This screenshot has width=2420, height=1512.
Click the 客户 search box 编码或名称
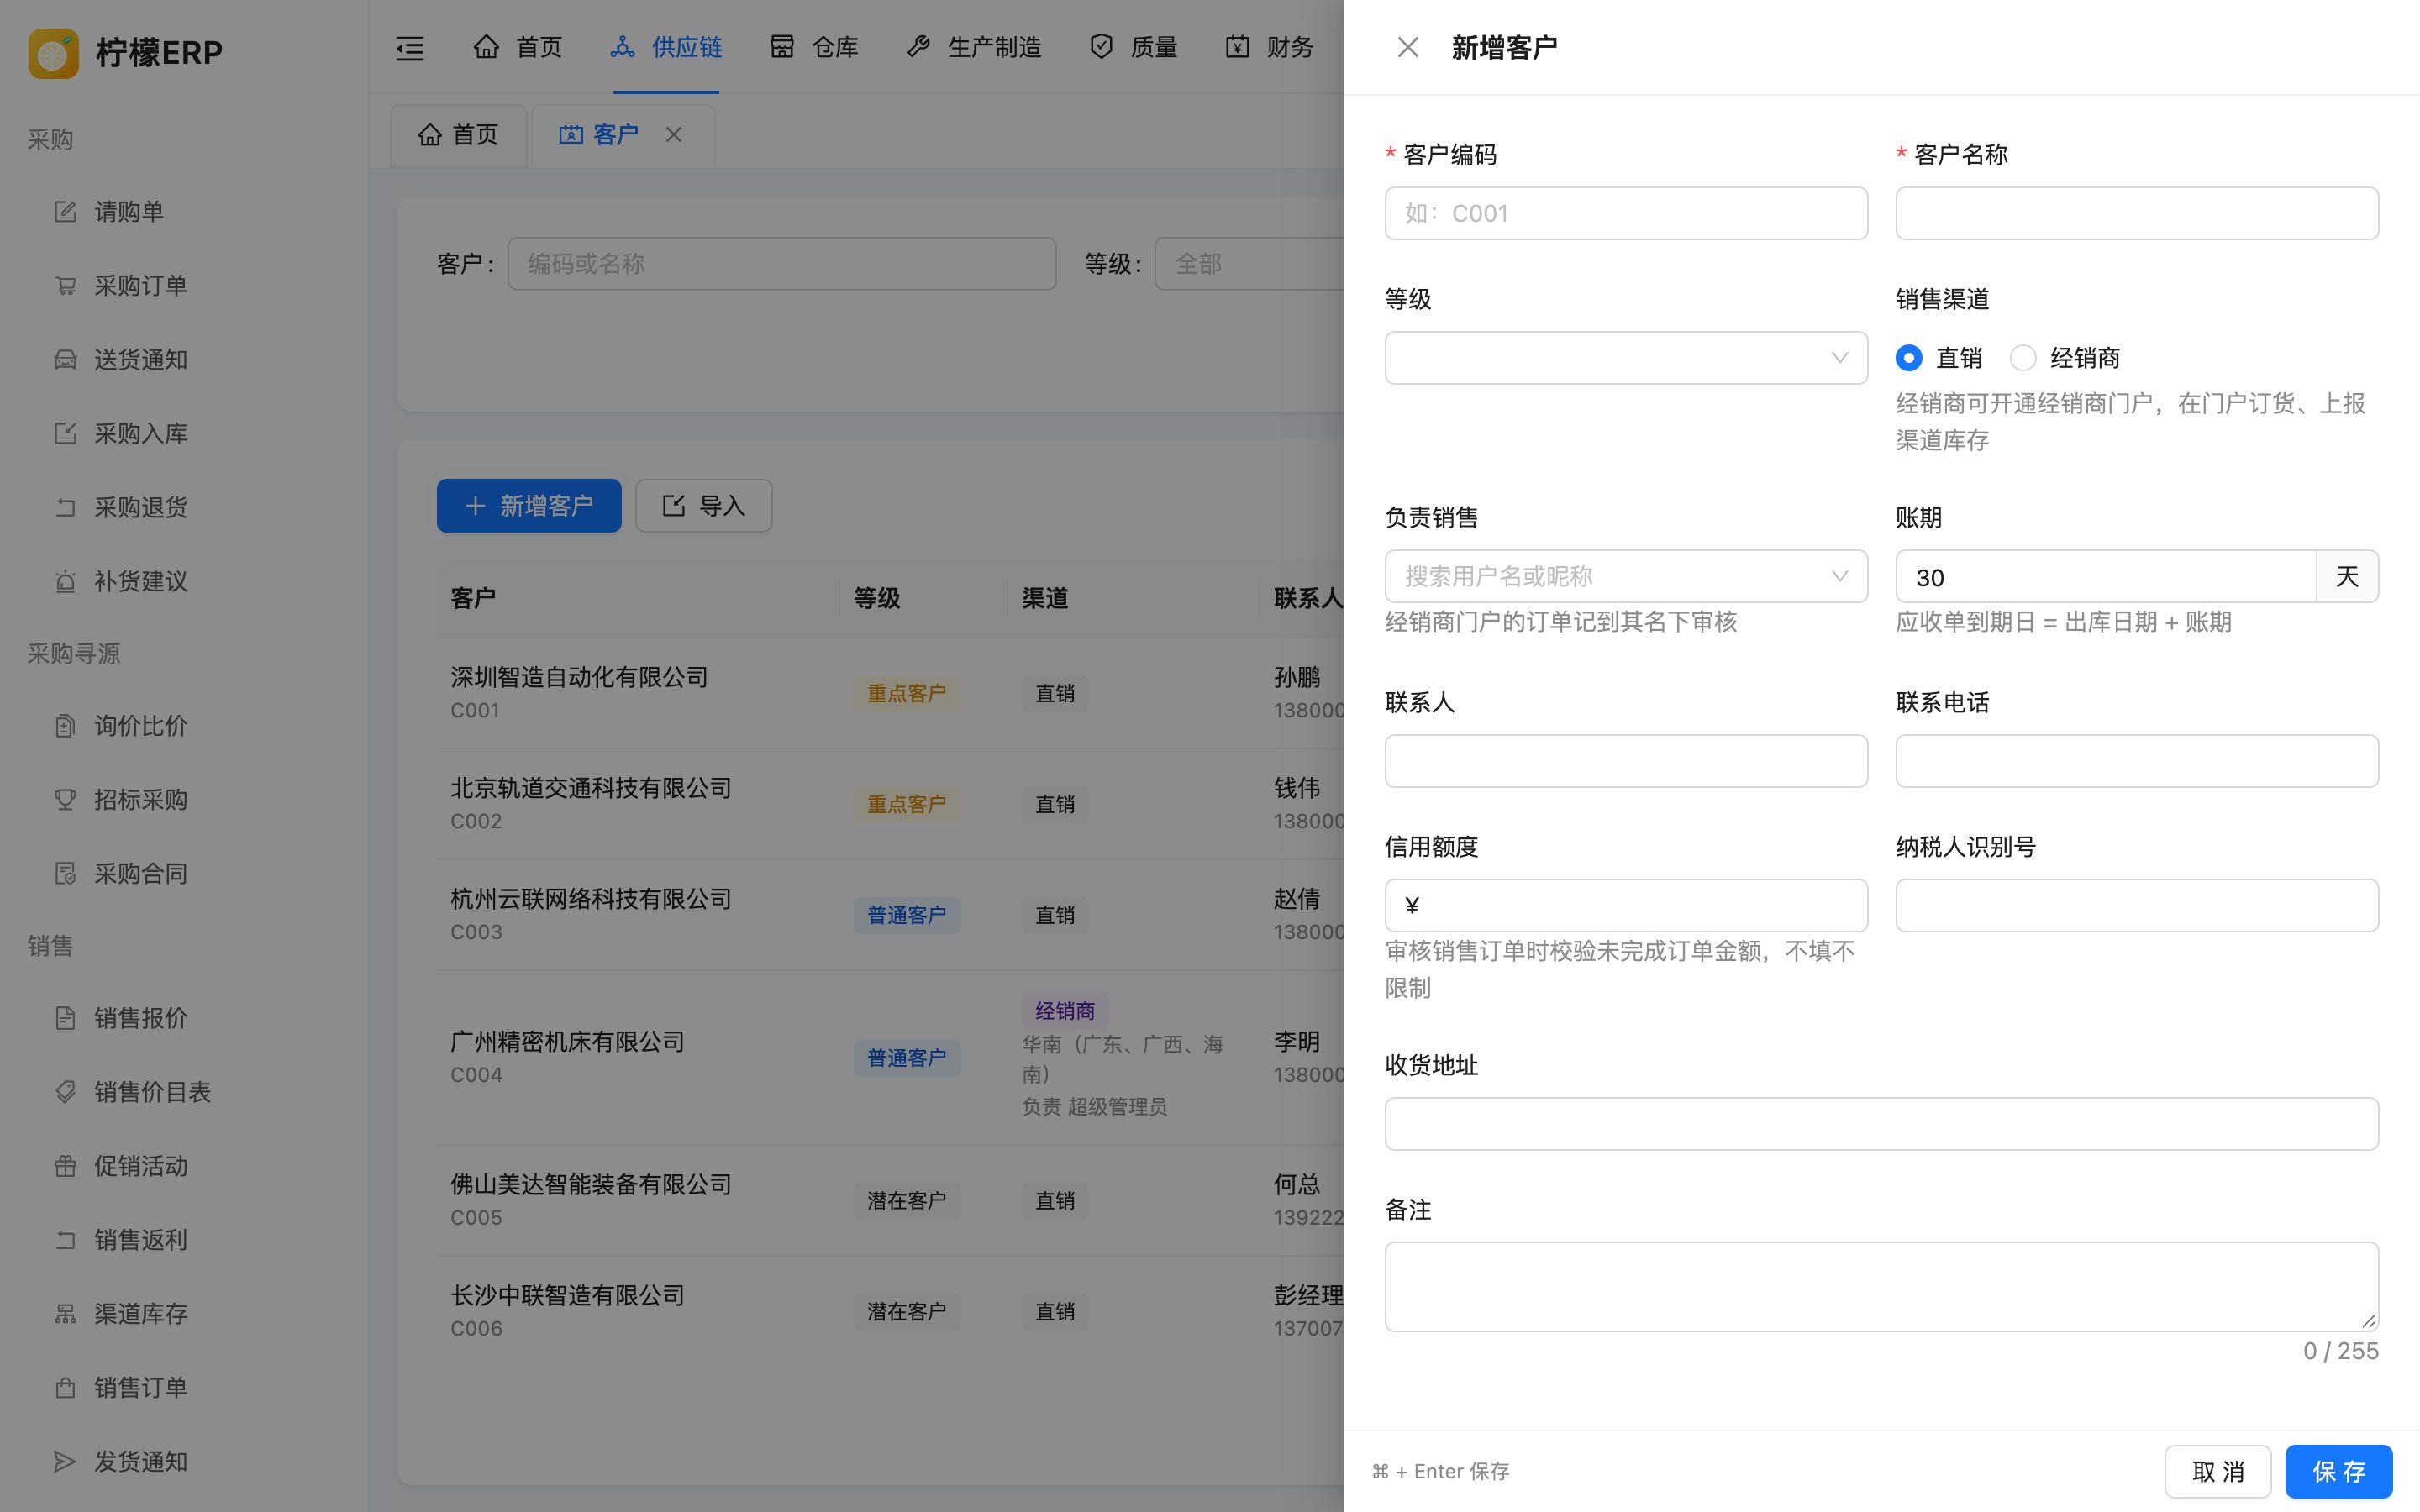pos(782,263)
